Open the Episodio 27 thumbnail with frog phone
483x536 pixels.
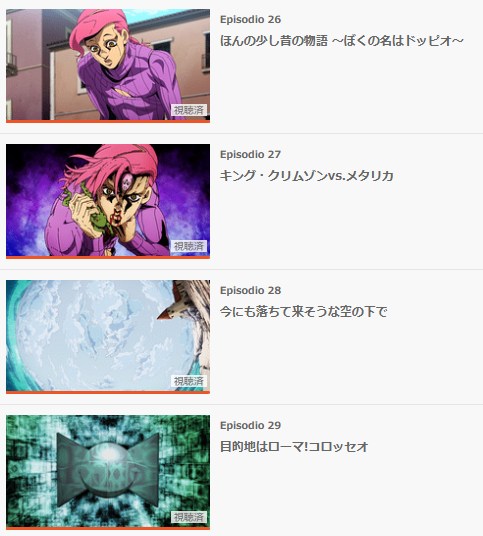pos(108,200)
